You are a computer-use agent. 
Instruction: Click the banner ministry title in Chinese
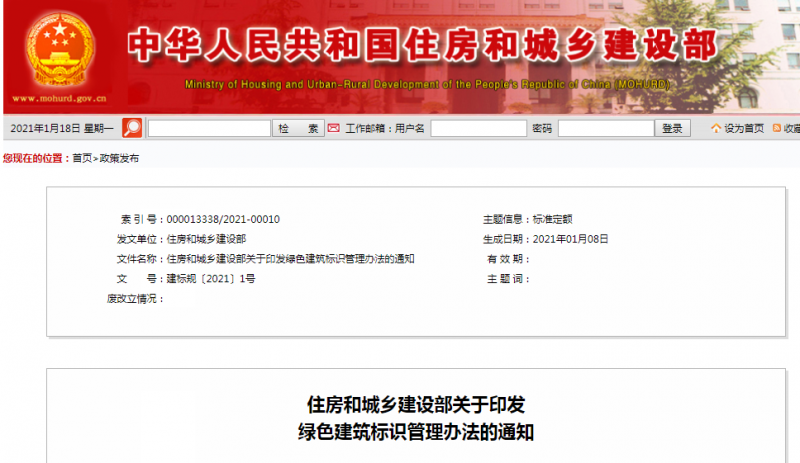422,45
